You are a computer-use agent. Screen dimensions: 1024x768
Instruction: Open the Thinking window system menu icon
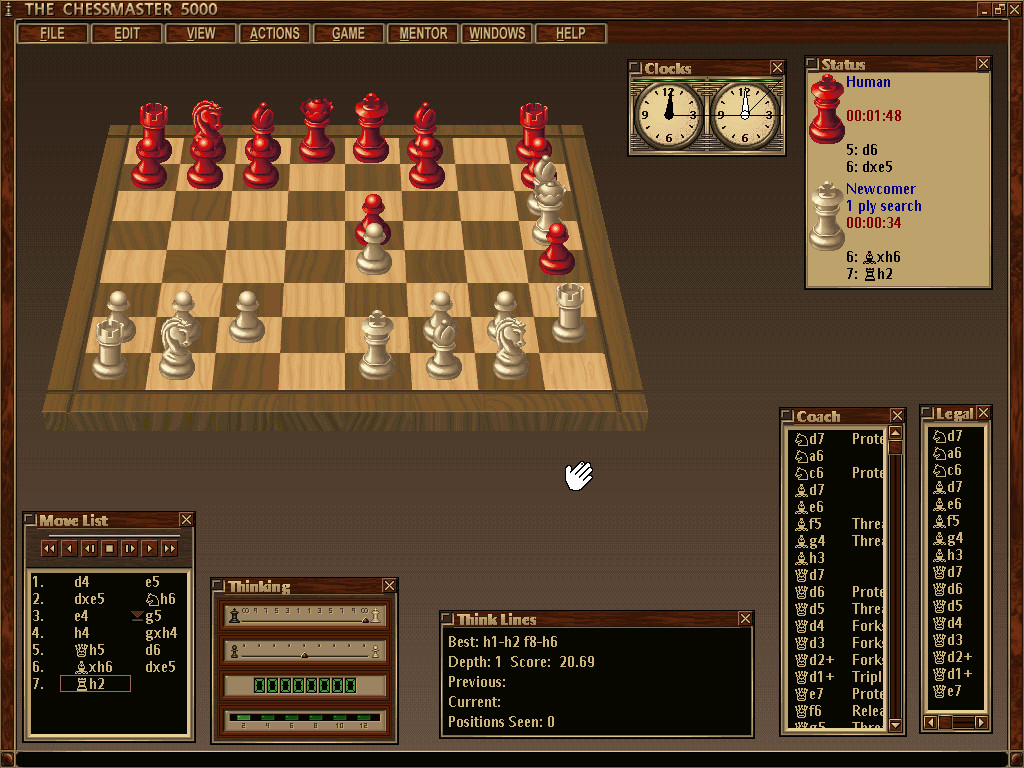(219, 585)
